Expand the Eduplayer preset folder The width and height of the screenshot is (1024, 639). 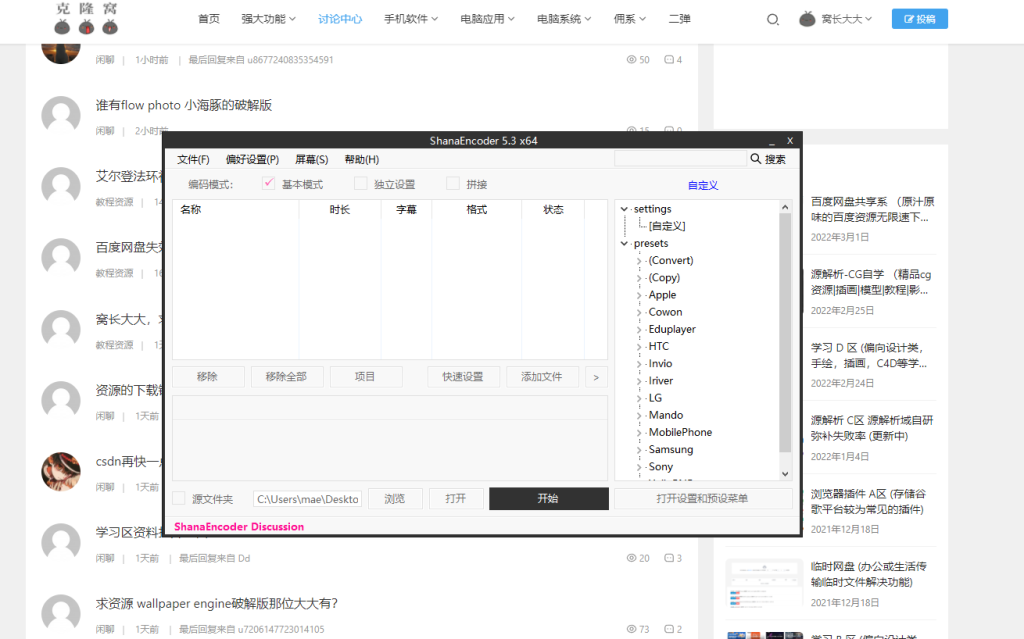(x=639, y=329)
